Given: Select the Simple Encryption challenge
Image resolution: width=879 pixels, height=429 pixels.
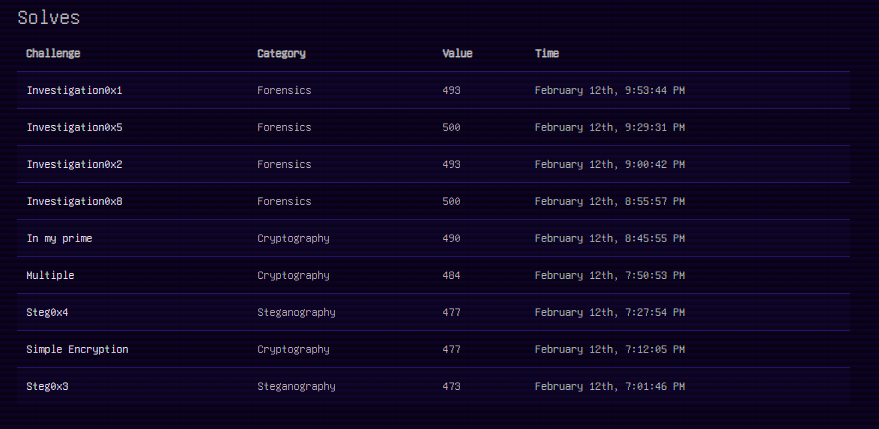Looking at the screenshot, I should tap(77, 350).
